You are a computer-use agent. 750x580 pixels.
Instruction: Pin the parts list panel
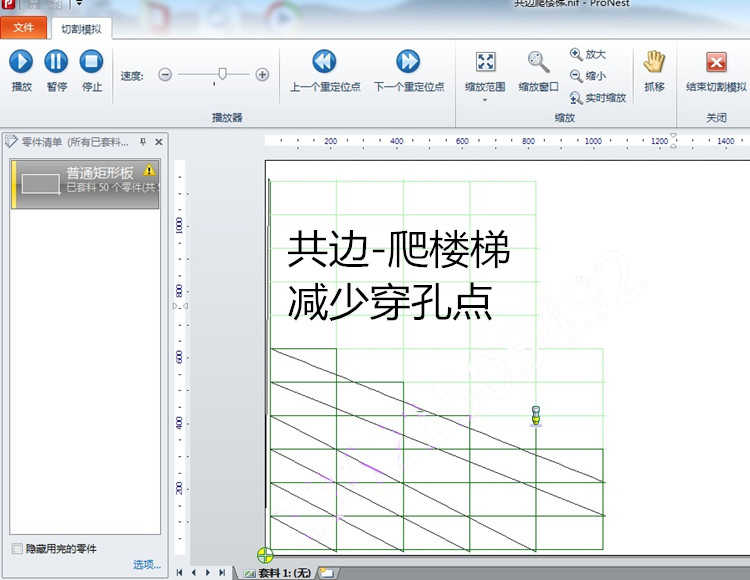[143, 142]
